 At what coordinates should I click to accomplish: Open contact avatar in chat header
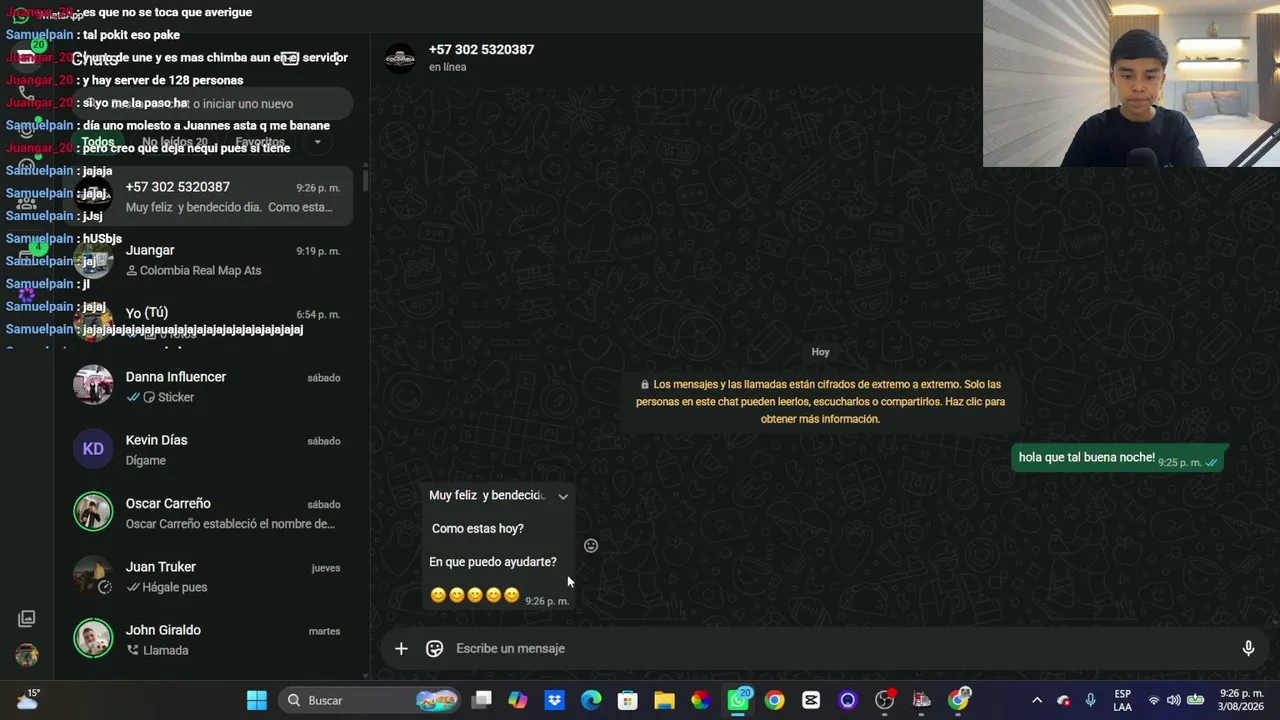tap(400, 58)
